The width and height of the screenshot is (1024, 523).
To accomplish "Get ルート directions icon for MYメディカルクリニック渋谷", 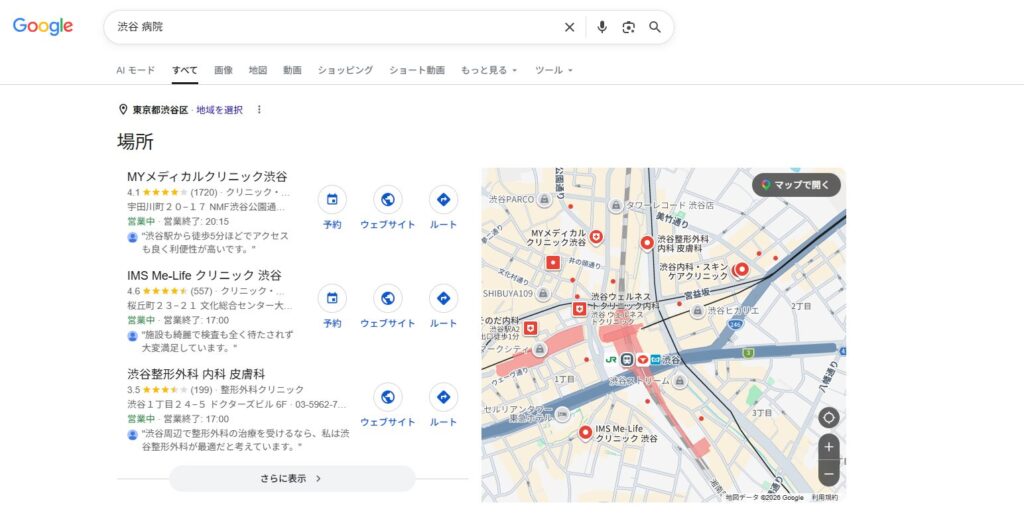I will (x=443, y=199).
